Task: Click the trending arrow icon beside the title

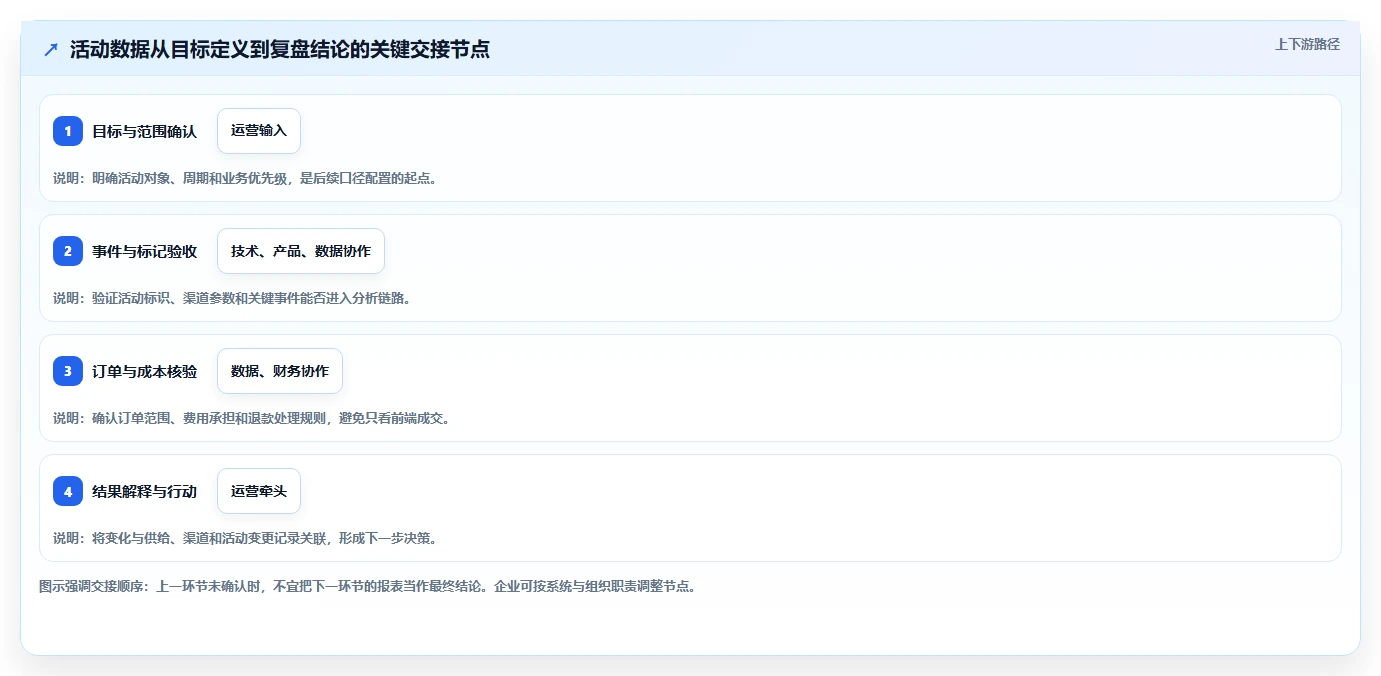Action: 51,49
